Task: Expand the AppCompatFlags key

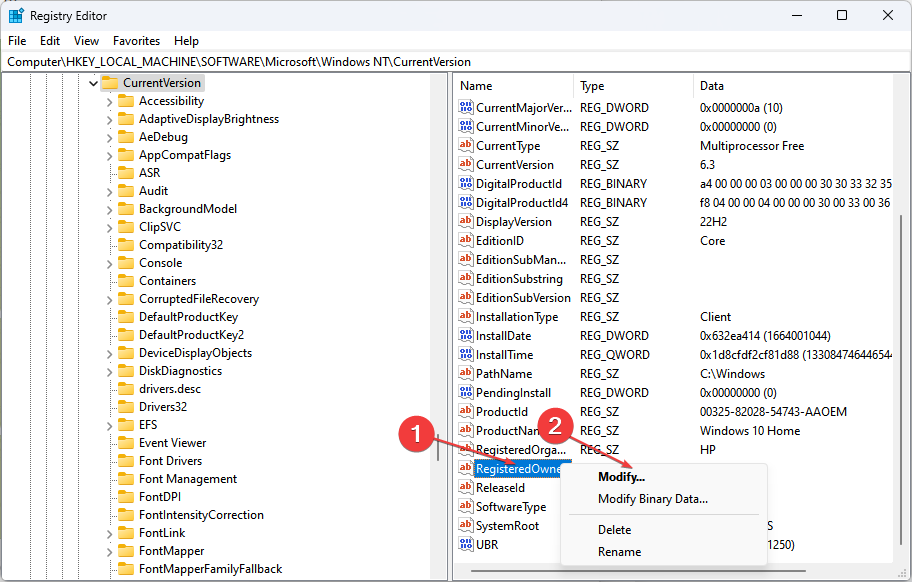Action: coord(109,156)
